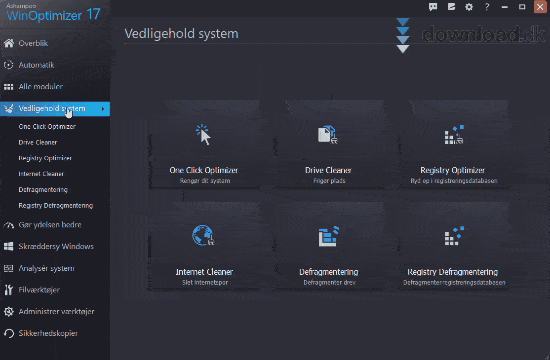The image size is (550, 360).
Task: Click the Automatik clock icon
Action: point(9,65)
